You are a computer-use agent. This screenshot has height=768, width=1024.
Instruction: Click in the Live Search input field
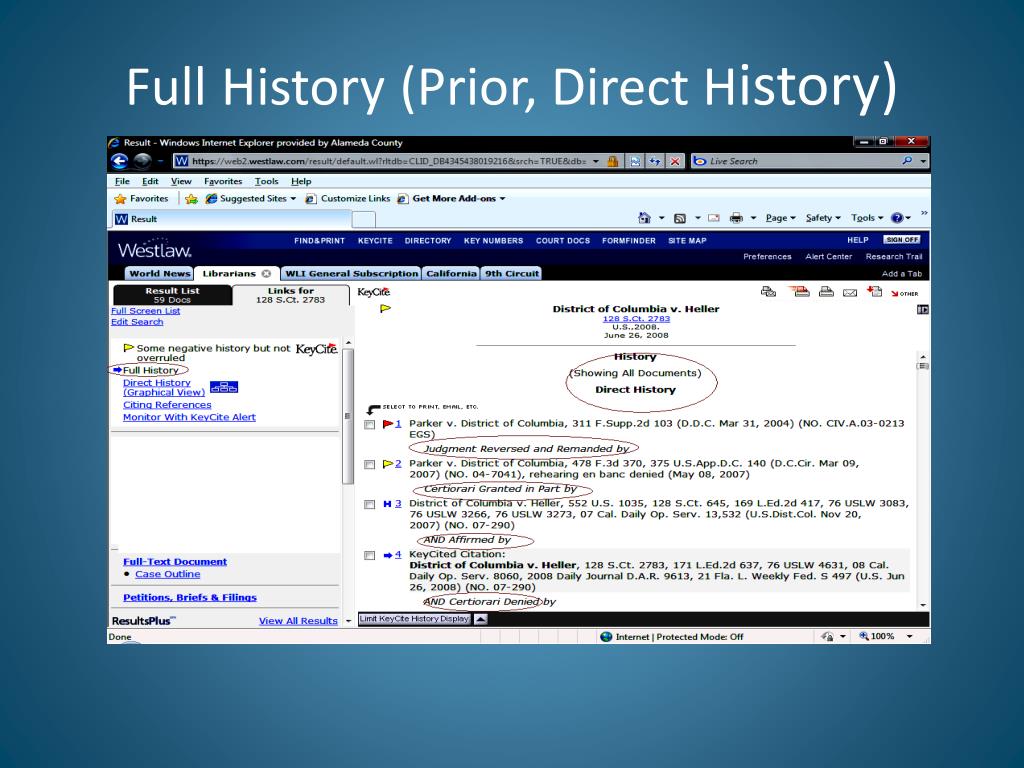point(797,161)
